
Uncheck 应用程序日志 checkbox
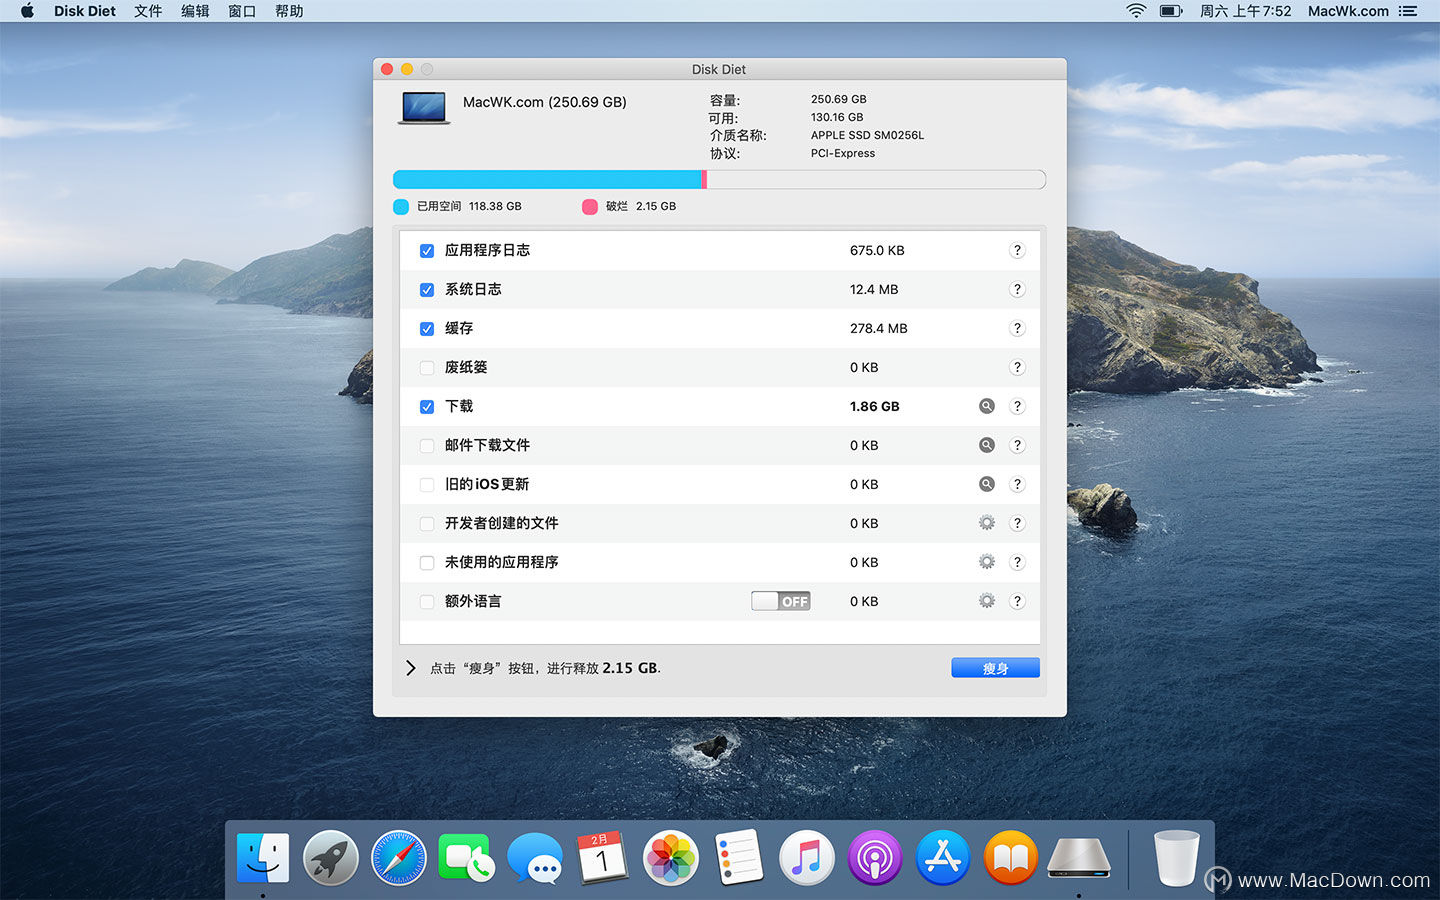tap(427, 251)
